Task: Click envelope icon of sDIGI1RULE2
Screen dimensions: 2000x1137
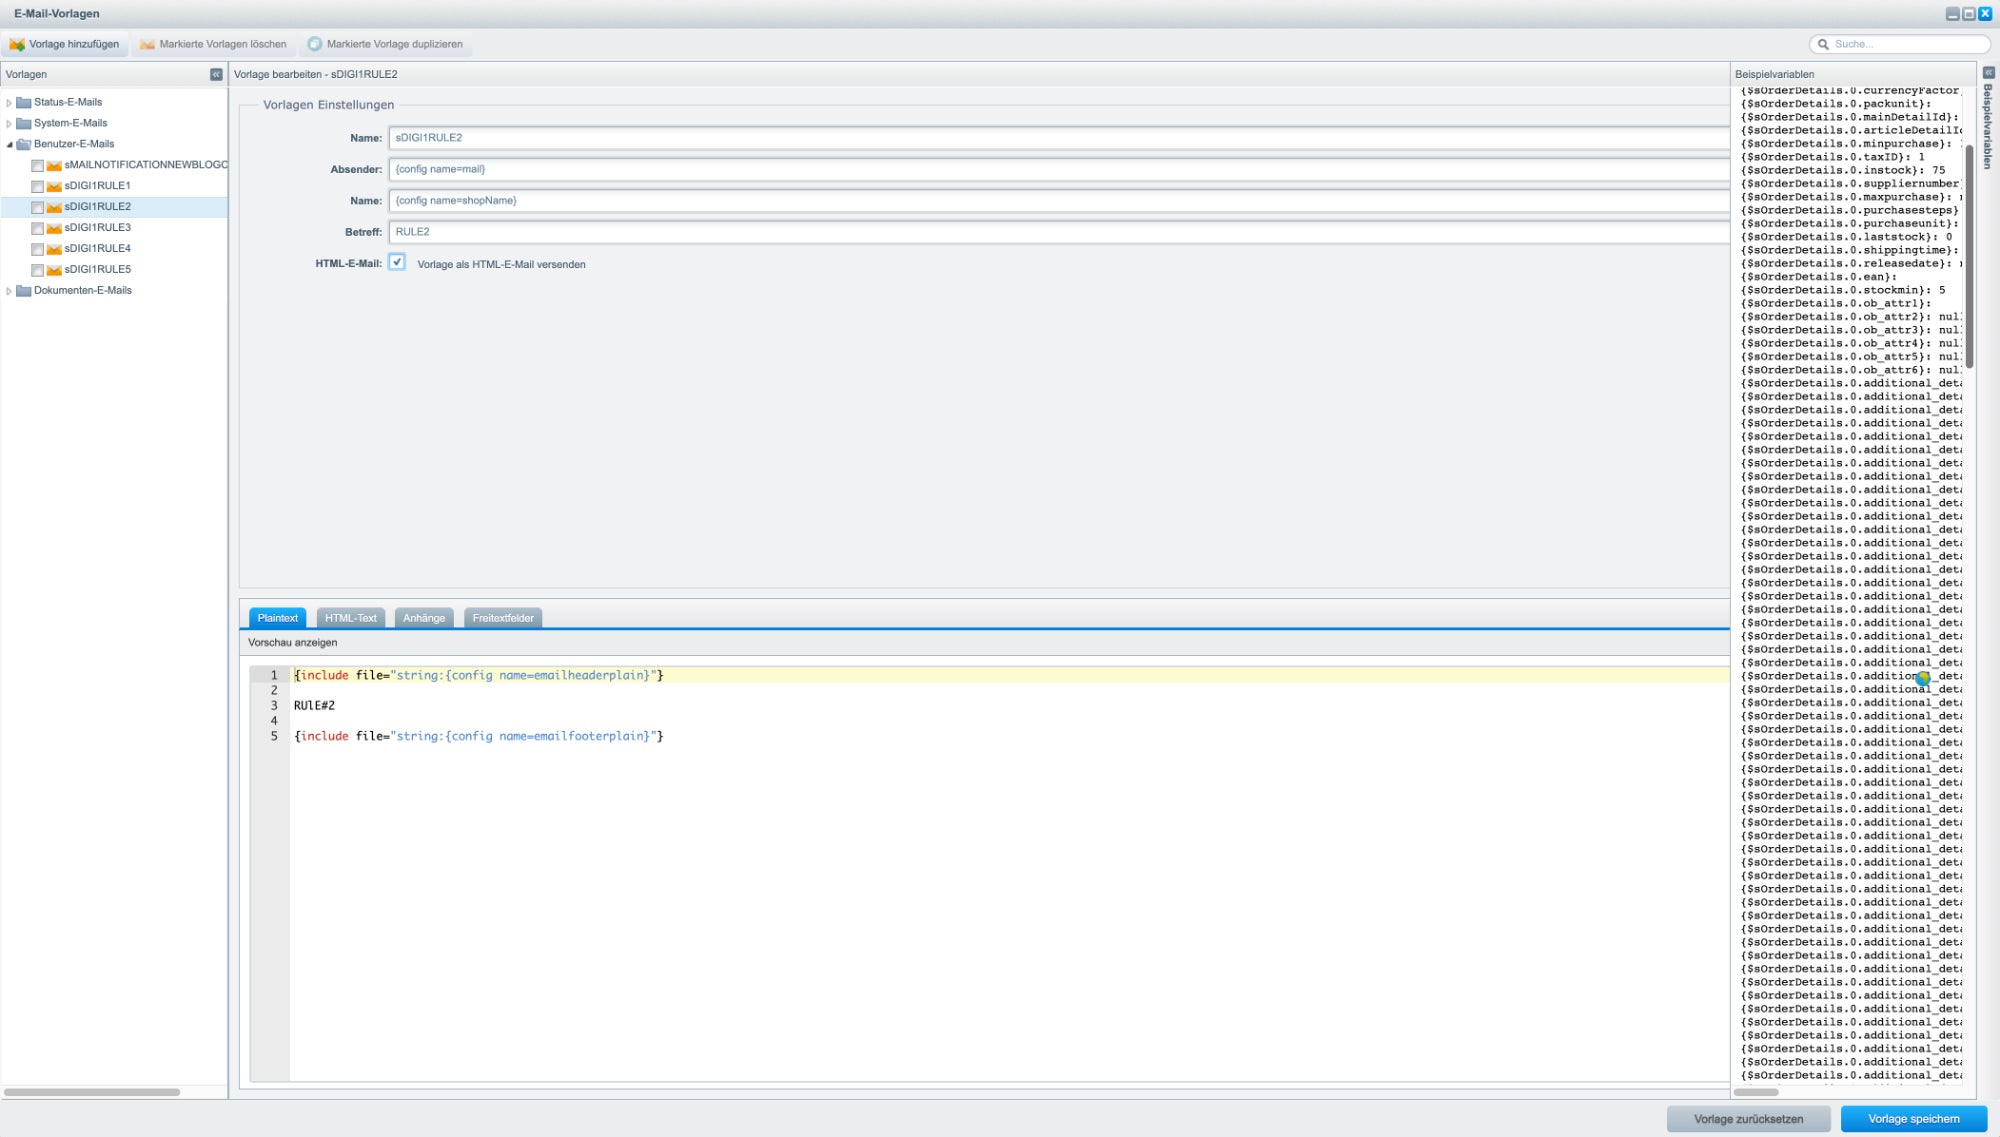Action: [x=54, y=207]
